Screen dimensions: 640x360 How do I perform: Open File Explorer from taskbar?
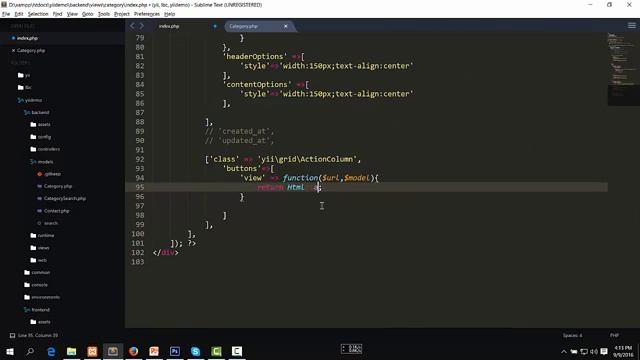coord(71,351)
